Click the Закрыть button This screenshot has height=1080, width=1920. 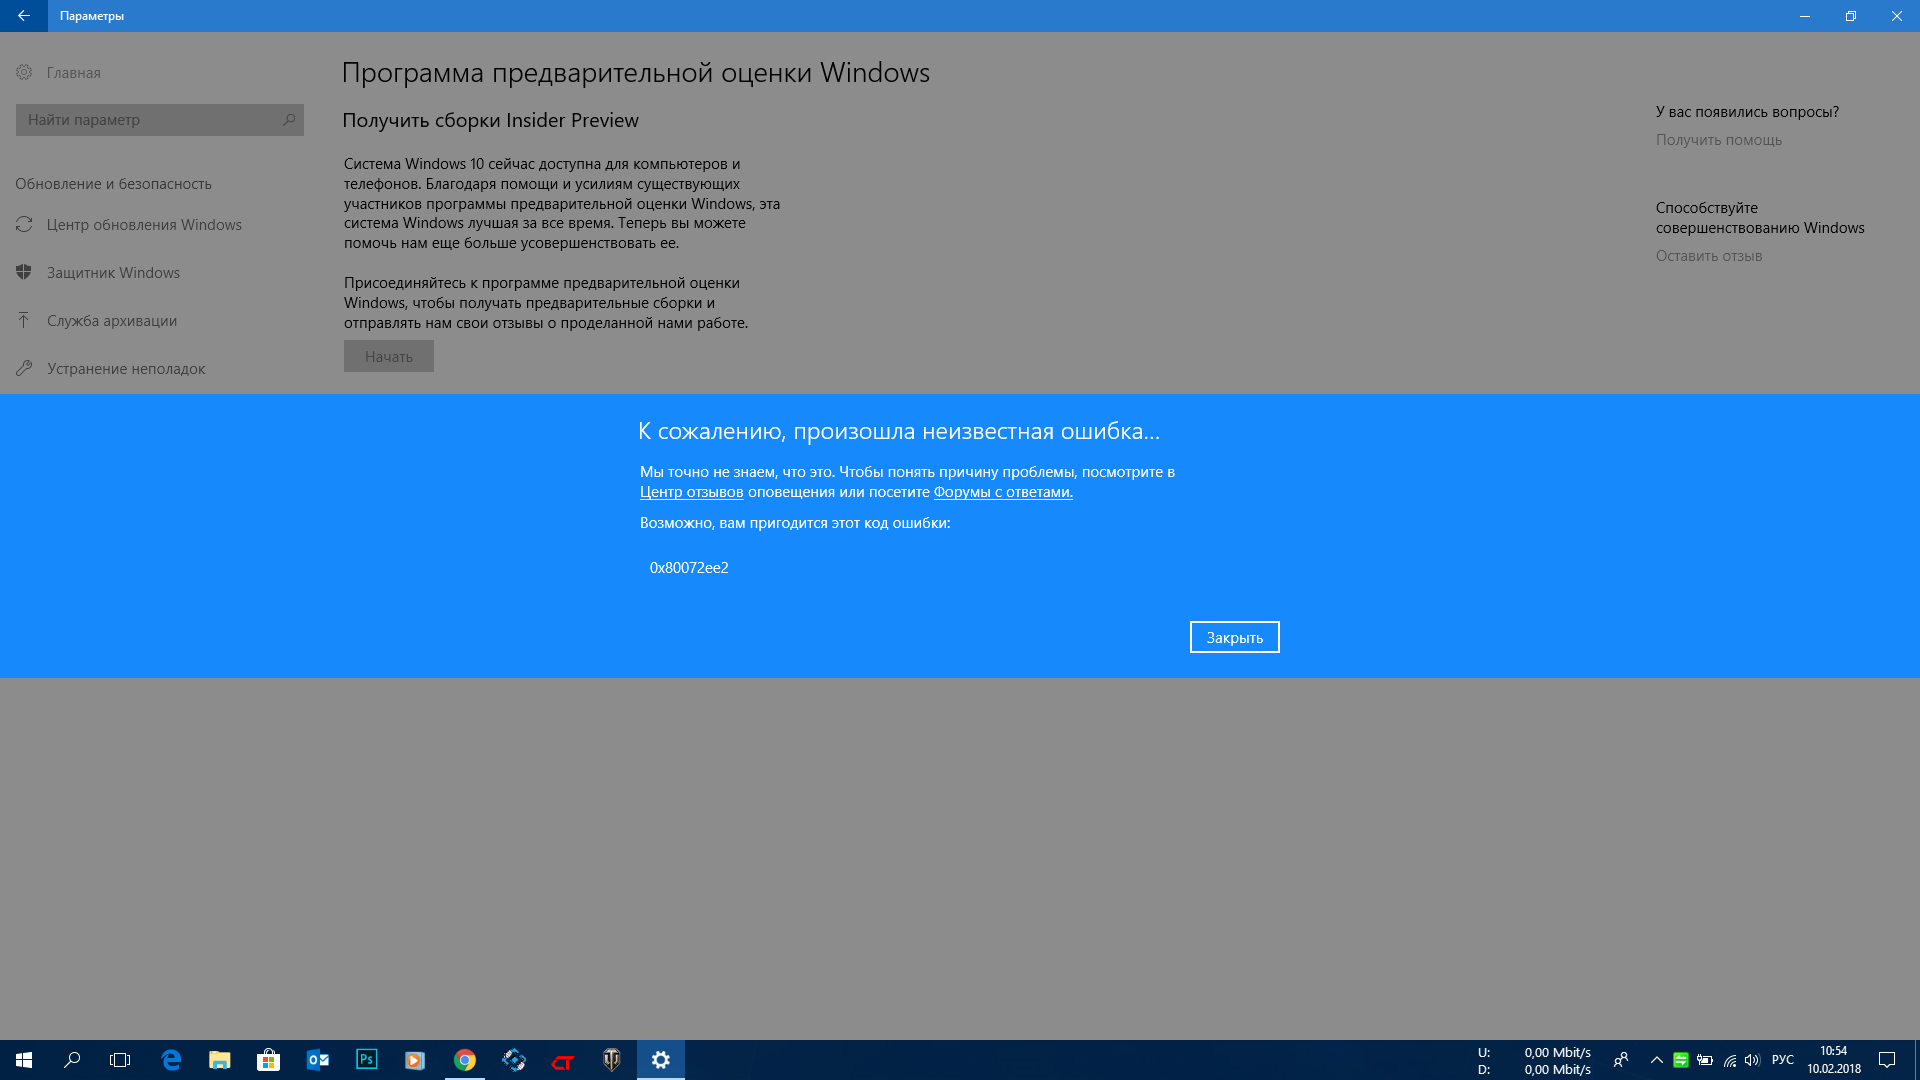coord(1233,637)
